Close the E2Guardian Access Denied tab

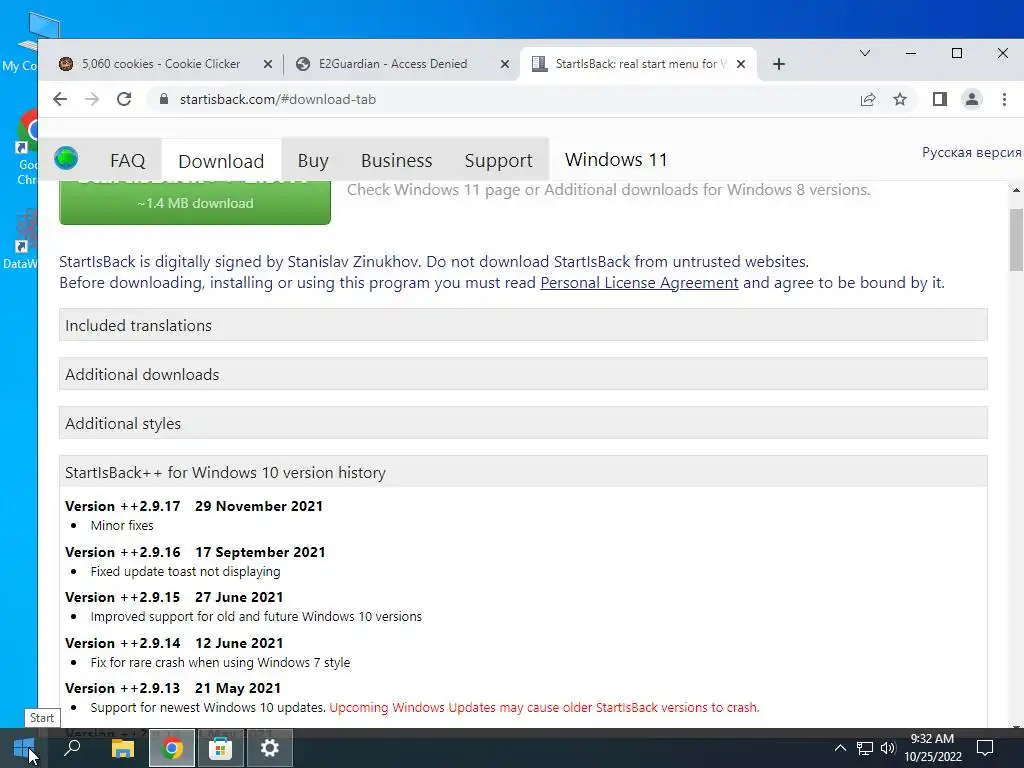[505, 64]
